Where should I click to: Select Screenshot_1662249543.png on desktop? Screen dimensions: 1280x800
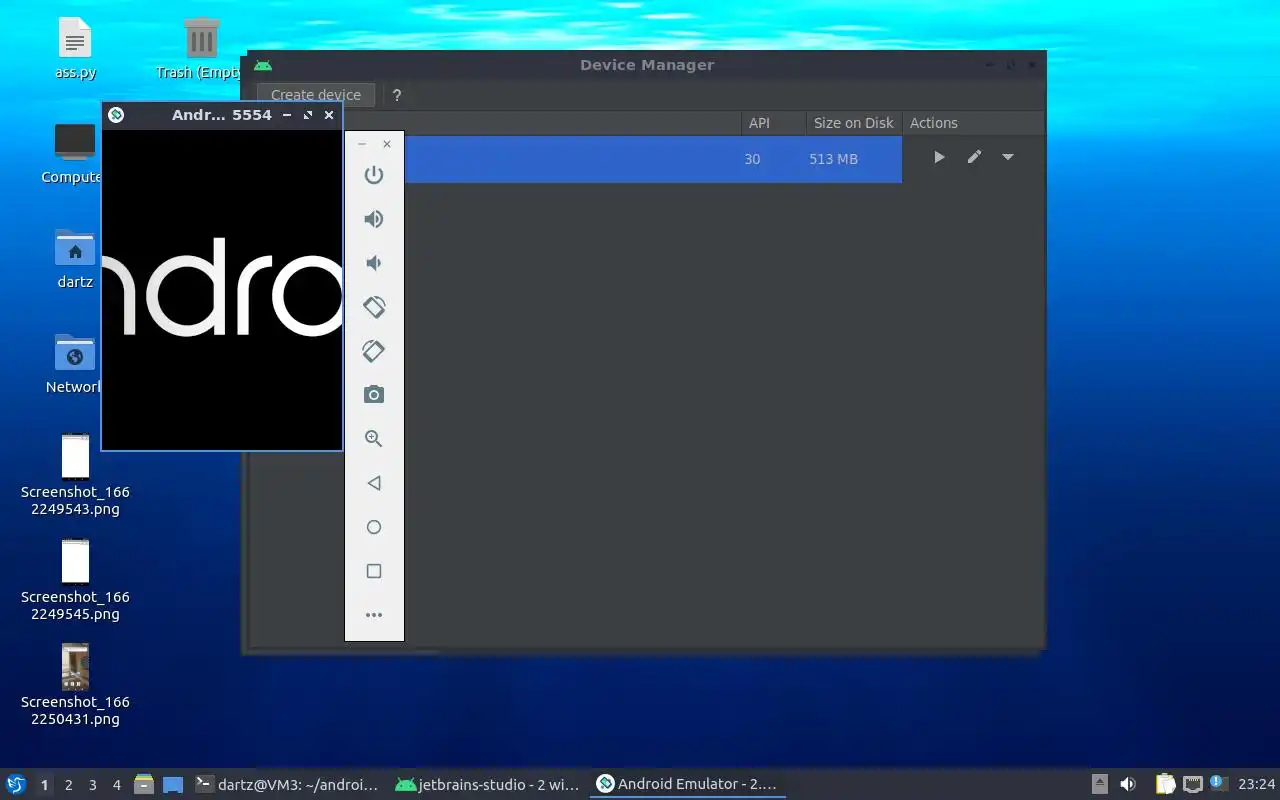pos(75,475)
